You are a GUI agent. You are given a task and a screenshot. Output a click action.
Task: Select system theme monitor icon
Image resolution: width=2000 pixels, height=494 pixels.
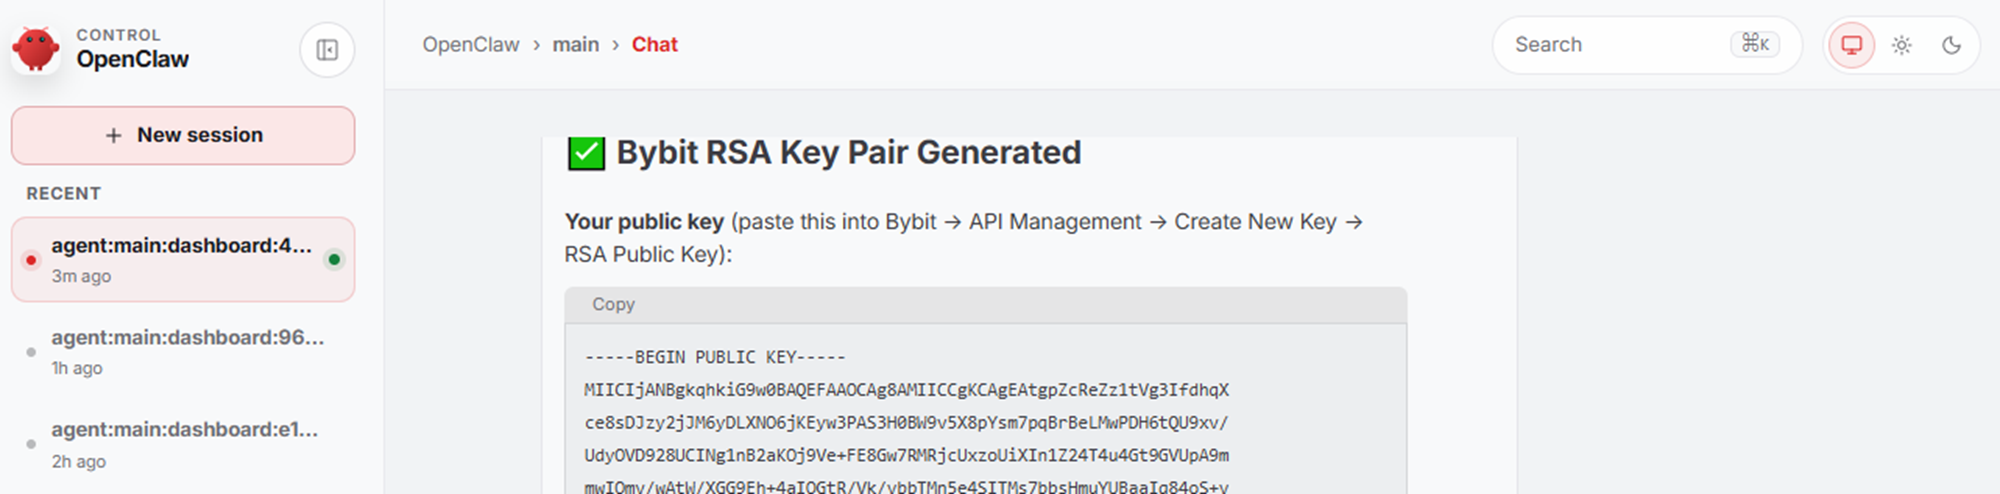pyautogui.click(x=1852, y=45)
